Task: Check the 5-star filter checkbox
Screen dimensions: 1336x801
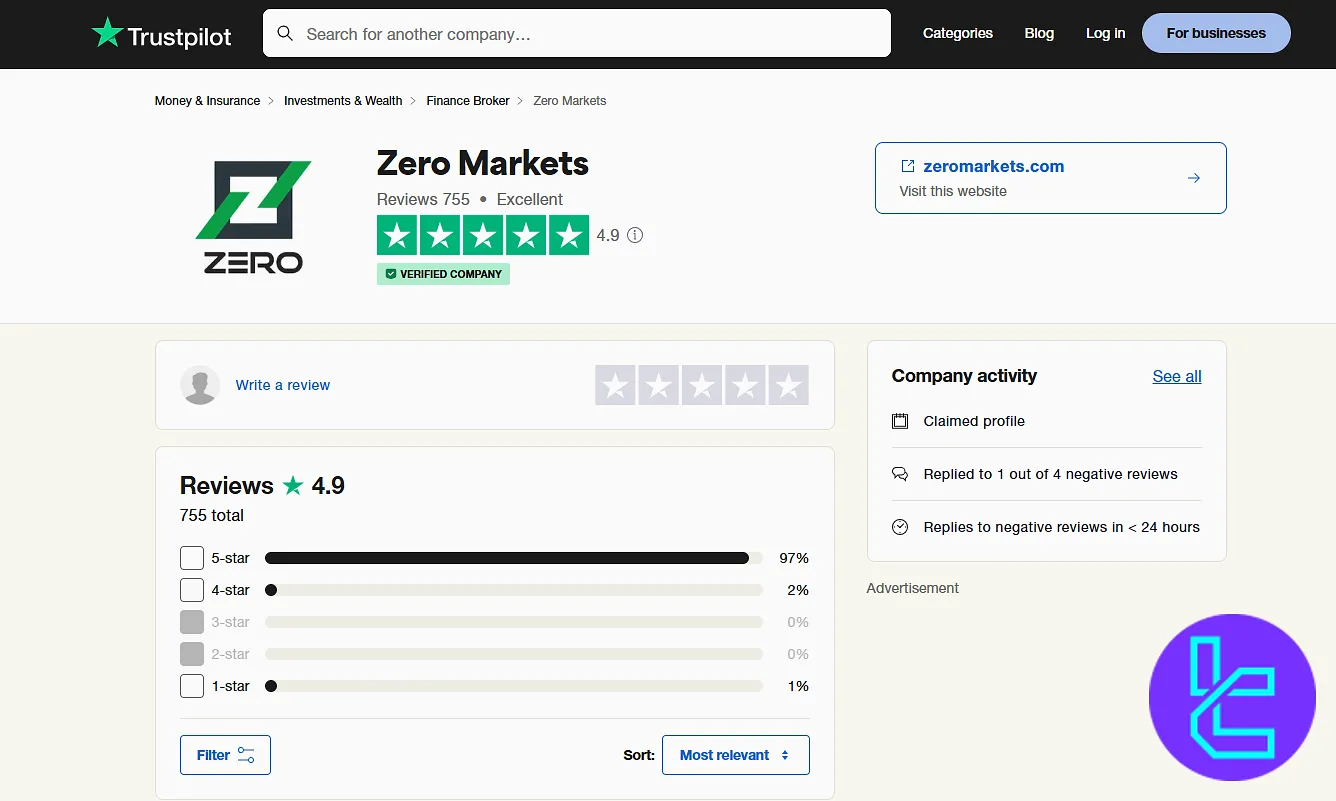Action: click(192, 558)
